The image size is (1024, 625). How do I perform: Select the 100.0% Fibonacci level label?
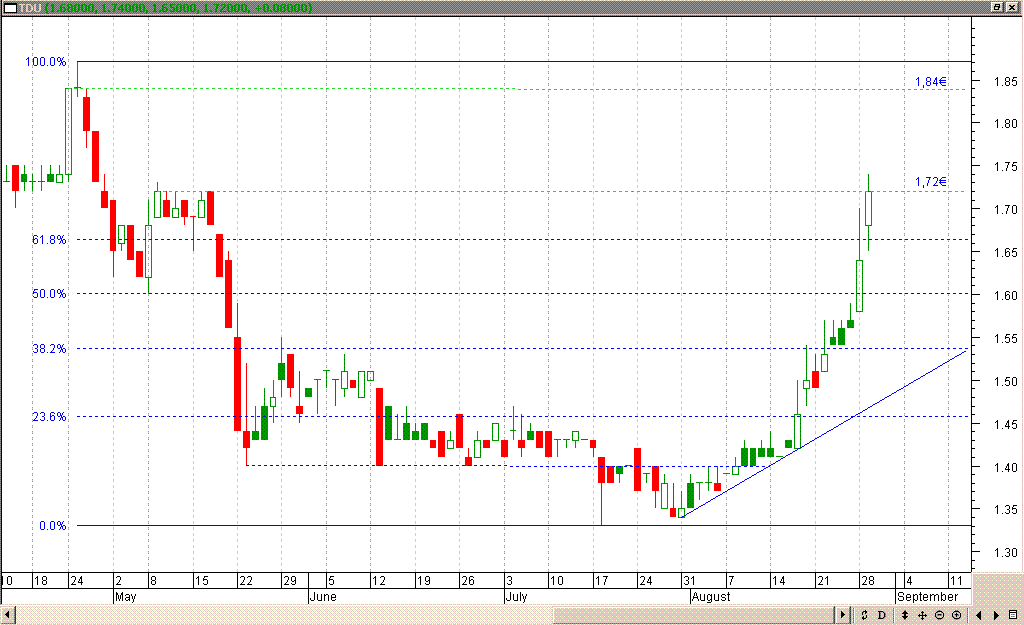click(x=46, y=62)
